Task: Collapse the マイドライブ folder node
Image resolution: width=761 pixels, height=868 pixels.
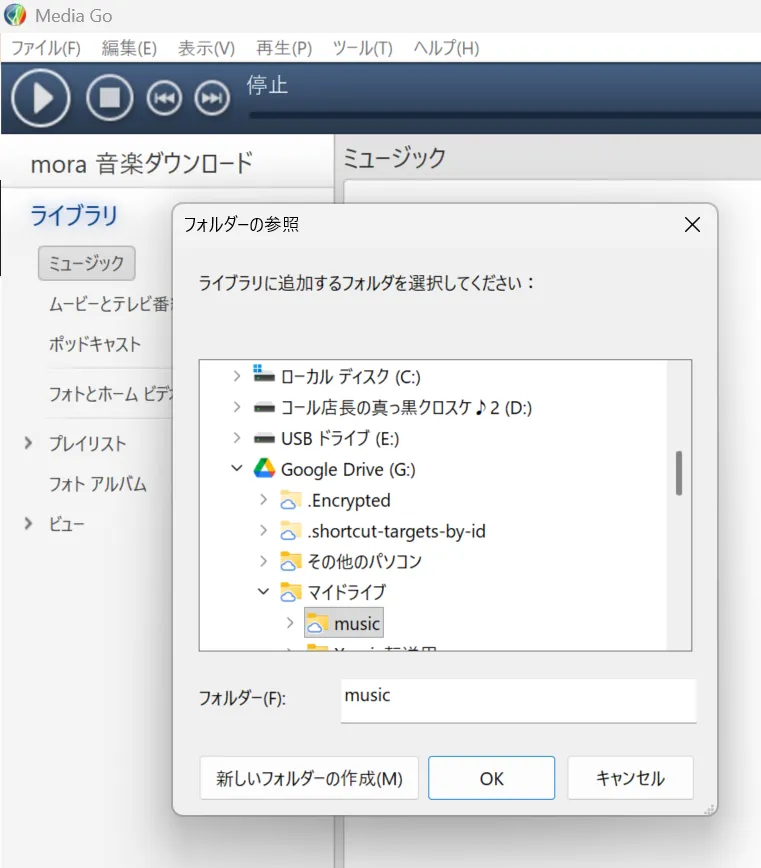Action: (263, 592)
